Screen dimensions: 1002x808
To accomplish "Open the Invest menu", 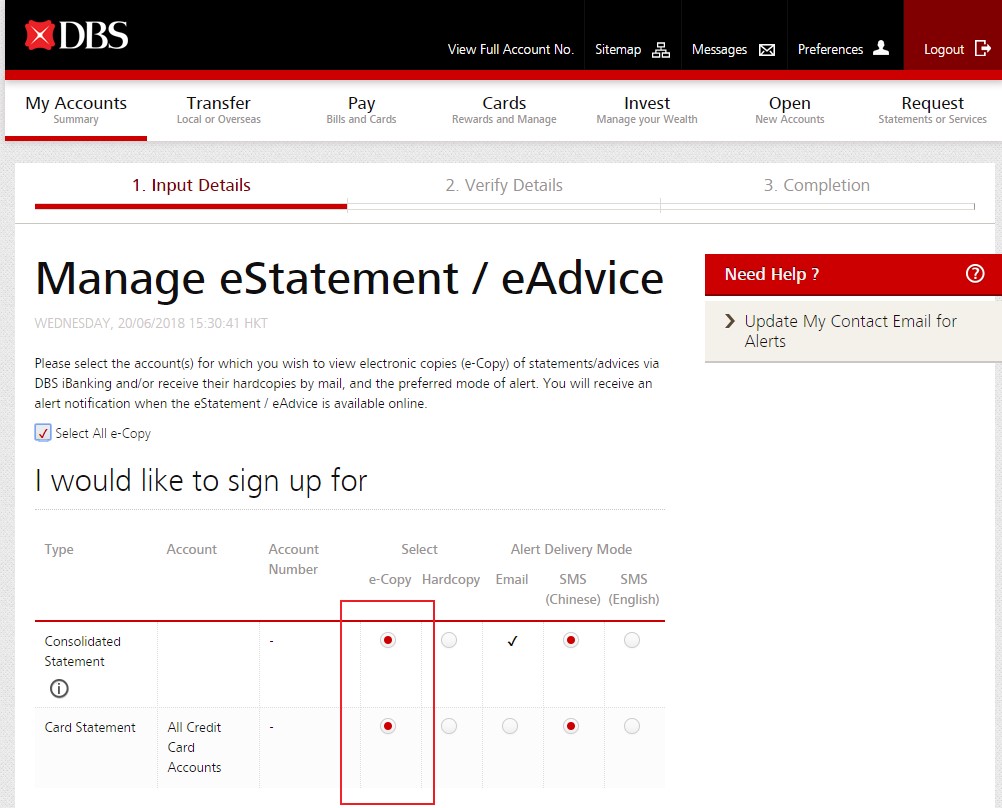I will 647,109.
